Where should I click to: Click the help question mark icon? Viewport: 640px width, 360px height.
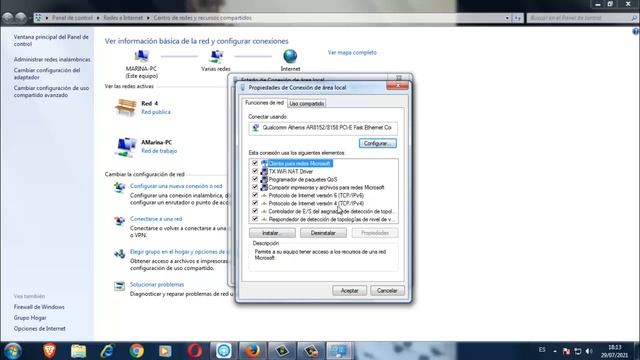pos(636,31)
